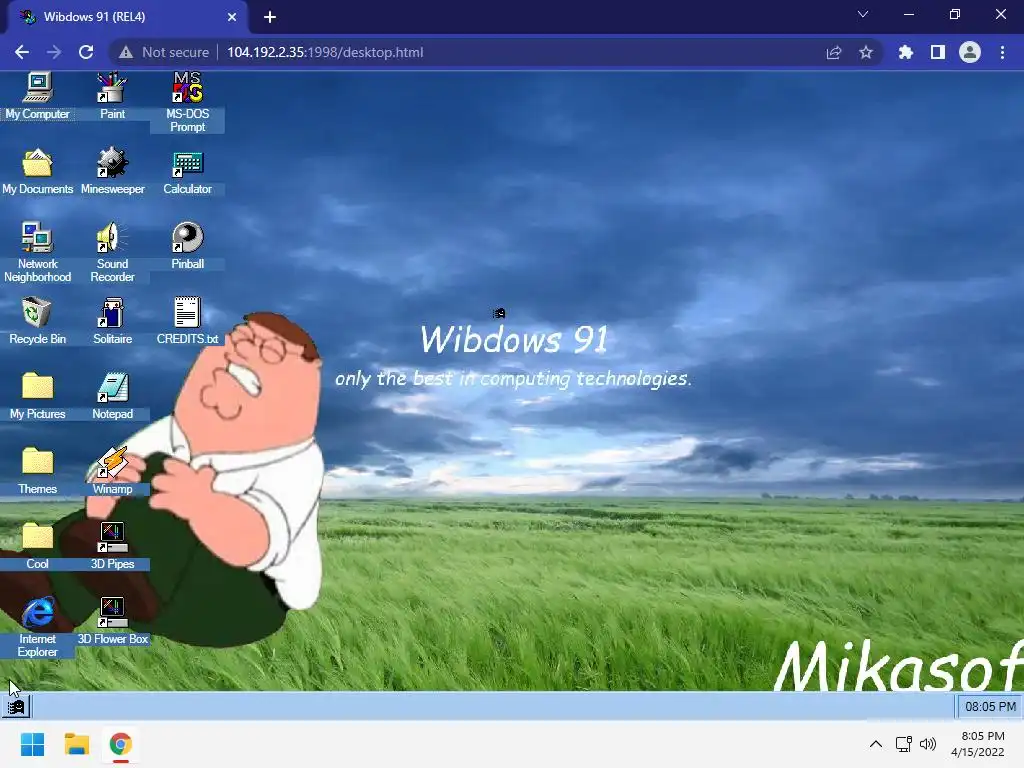The width and height of the screenshot is (1024, 768).
Task: Bookmark this page with the star
Action: click(866, 52)
